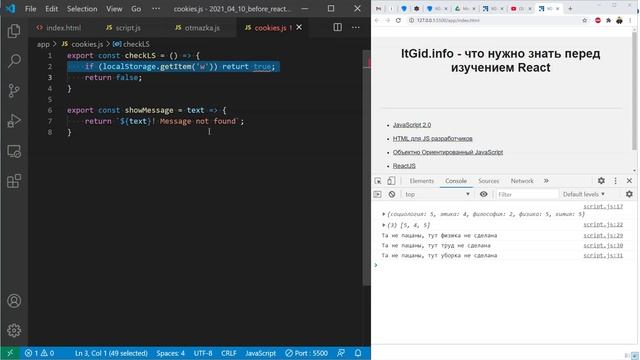The image size is (640, 360).
Task: Click the split editor right icon
Action: (x=338, y=27)
